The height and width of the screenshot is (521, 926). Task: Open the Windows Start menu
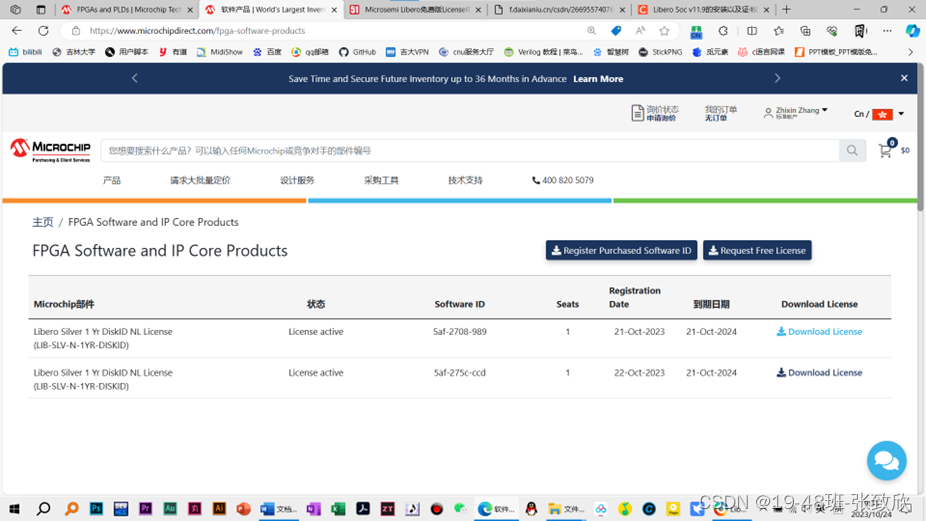tap(15, 509)
